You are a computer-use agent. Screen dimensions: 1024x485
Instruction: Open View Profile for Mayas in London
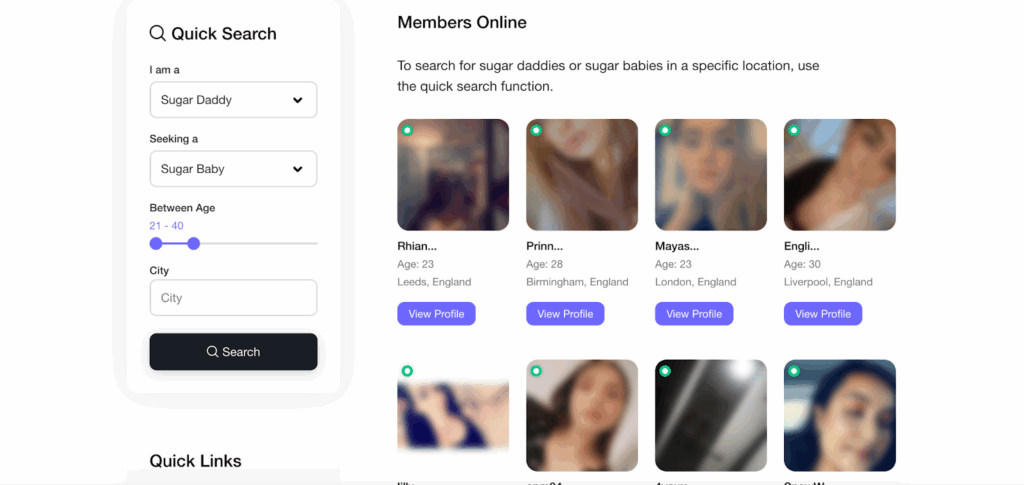pyautogui.click(x=694, y=314)
